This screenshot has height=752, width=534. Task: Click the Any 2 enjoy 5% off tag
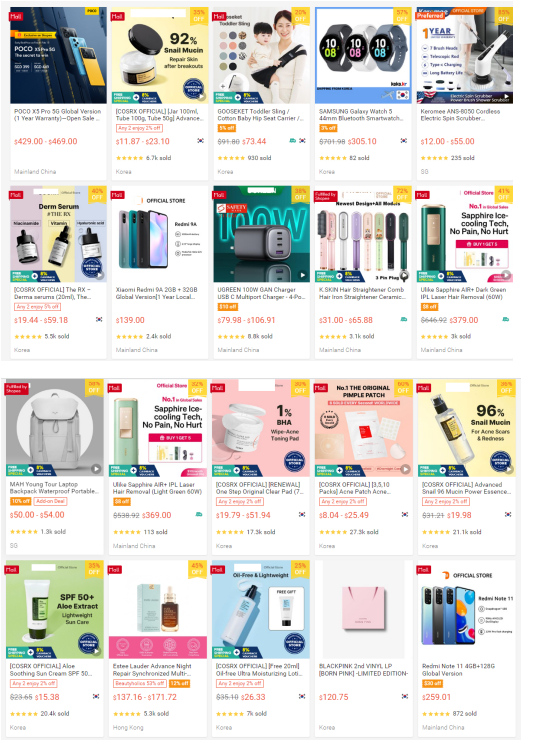[37, 306]
